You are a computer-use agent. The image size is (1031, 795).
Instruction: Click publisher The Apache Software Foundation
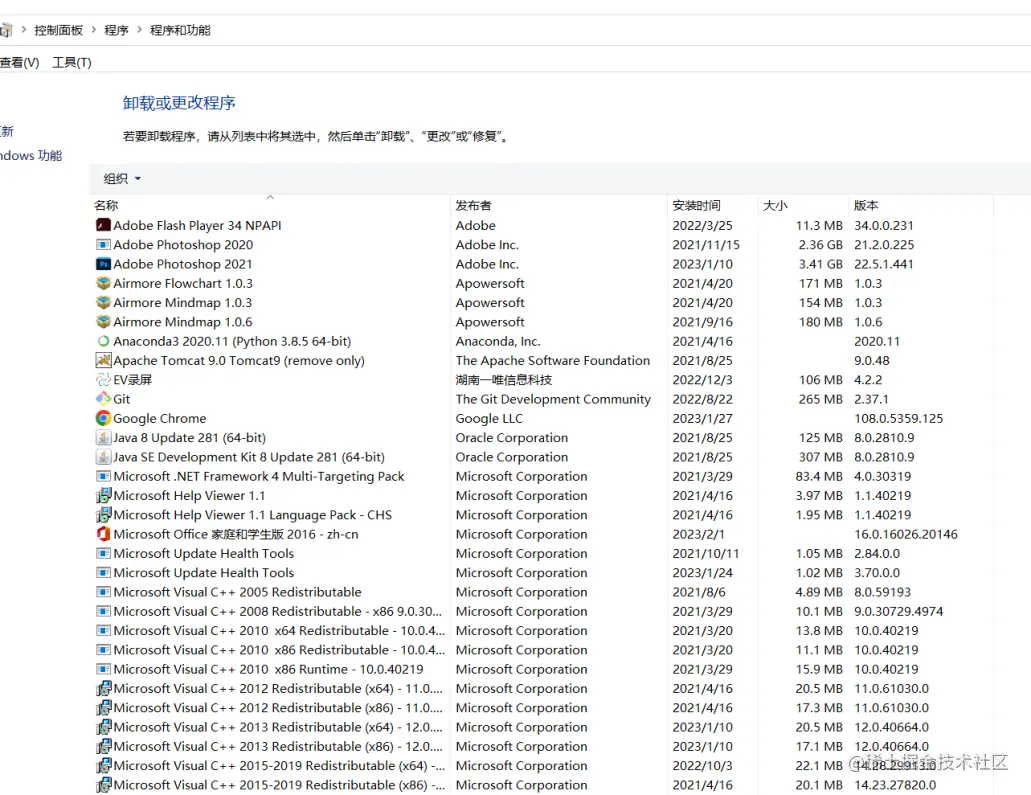553,360
